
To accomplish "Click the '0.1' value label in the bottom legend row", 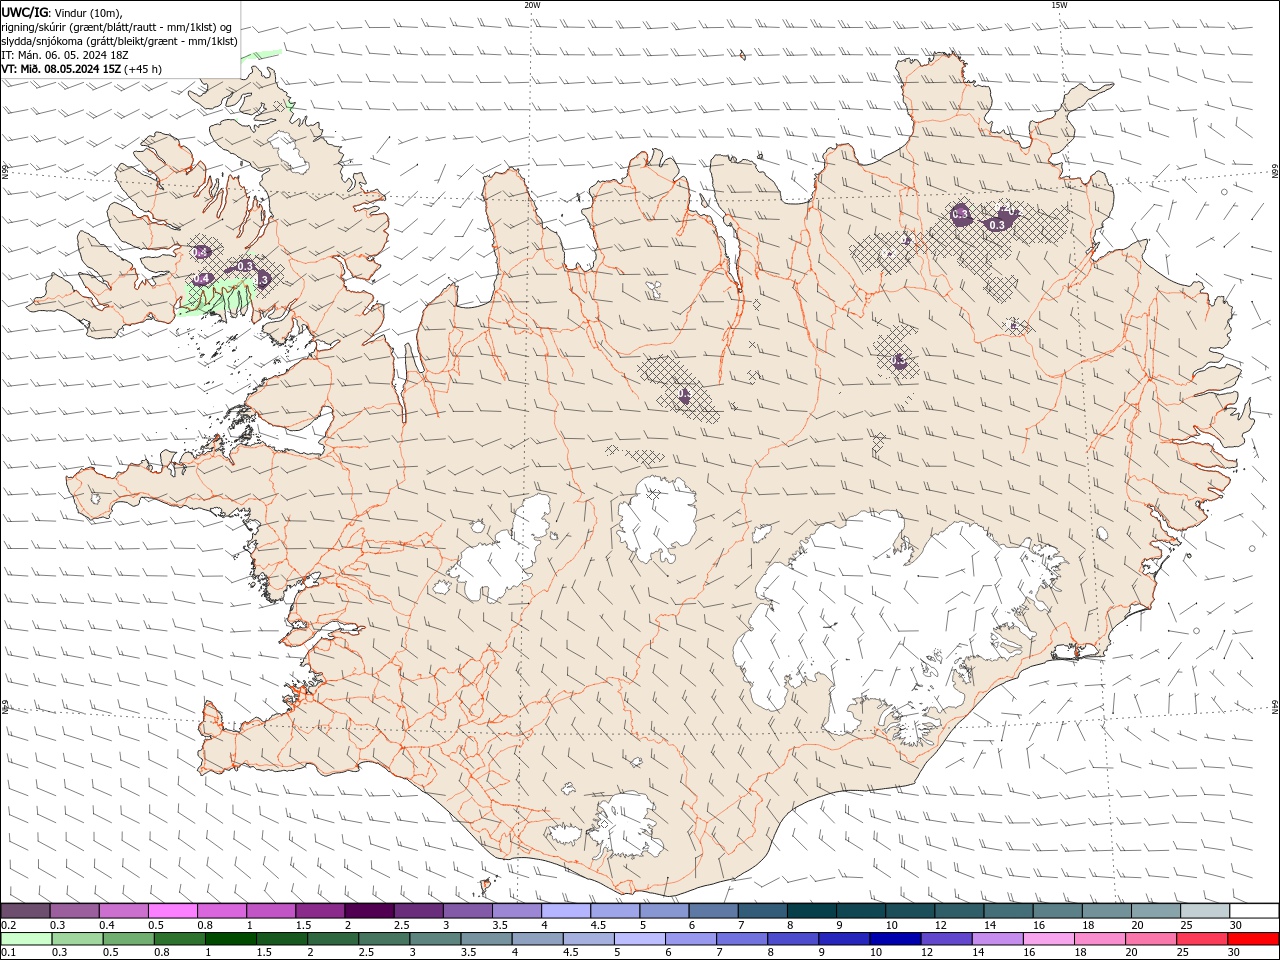I will (x=8, y=952).
